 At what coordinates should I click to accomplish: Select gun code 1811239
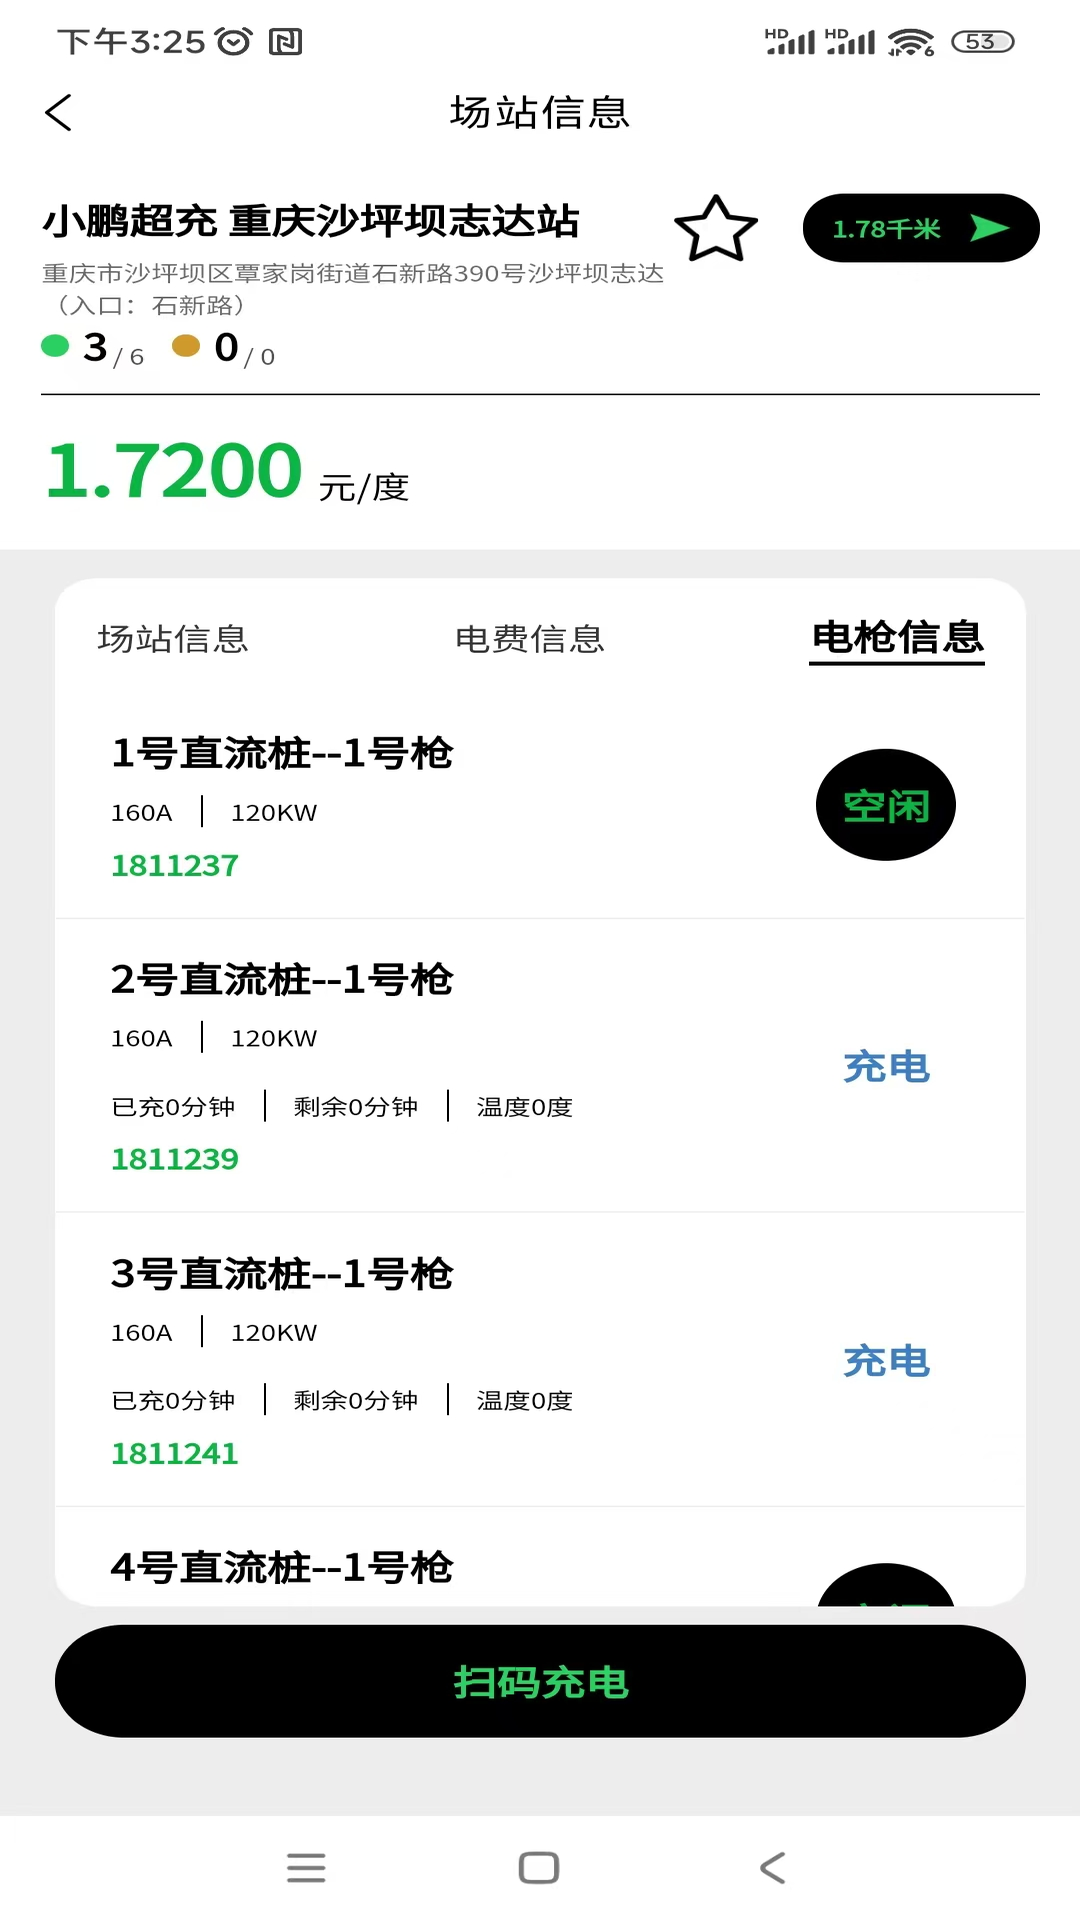[x=175, y=1159]
